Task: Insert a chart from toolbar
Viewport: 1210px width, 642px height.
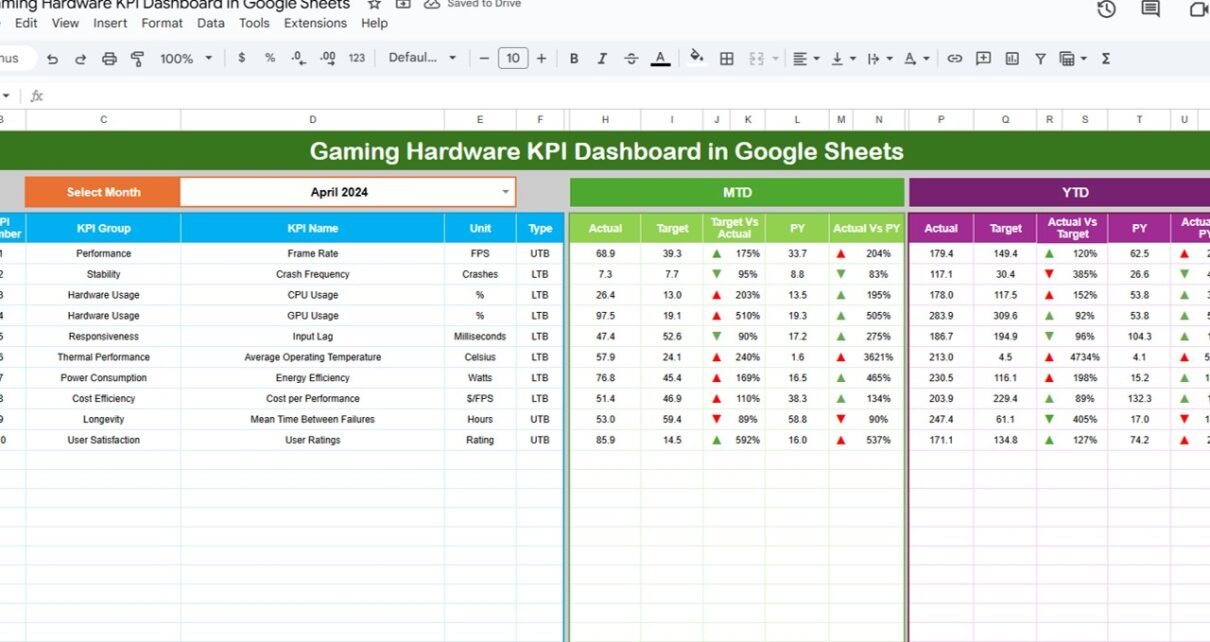Action: click(1012, 59)
